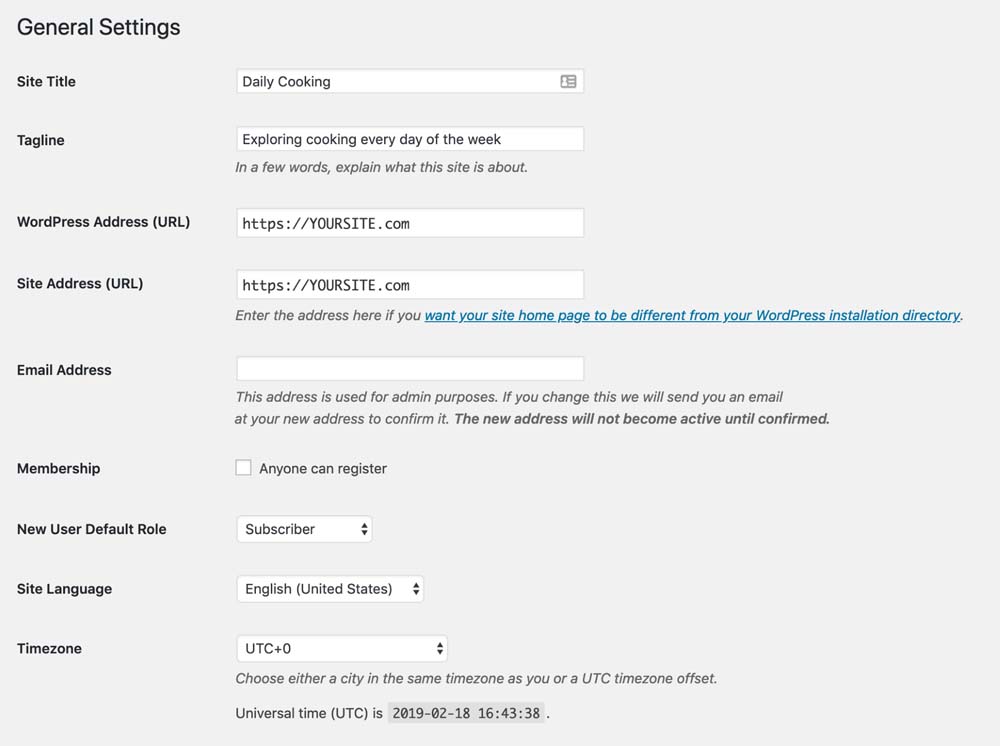This screenshot has width=1000, height=746.
Task: Expand the Site Language dropdown
Action: pyautogui.click(x=330, y=589)
